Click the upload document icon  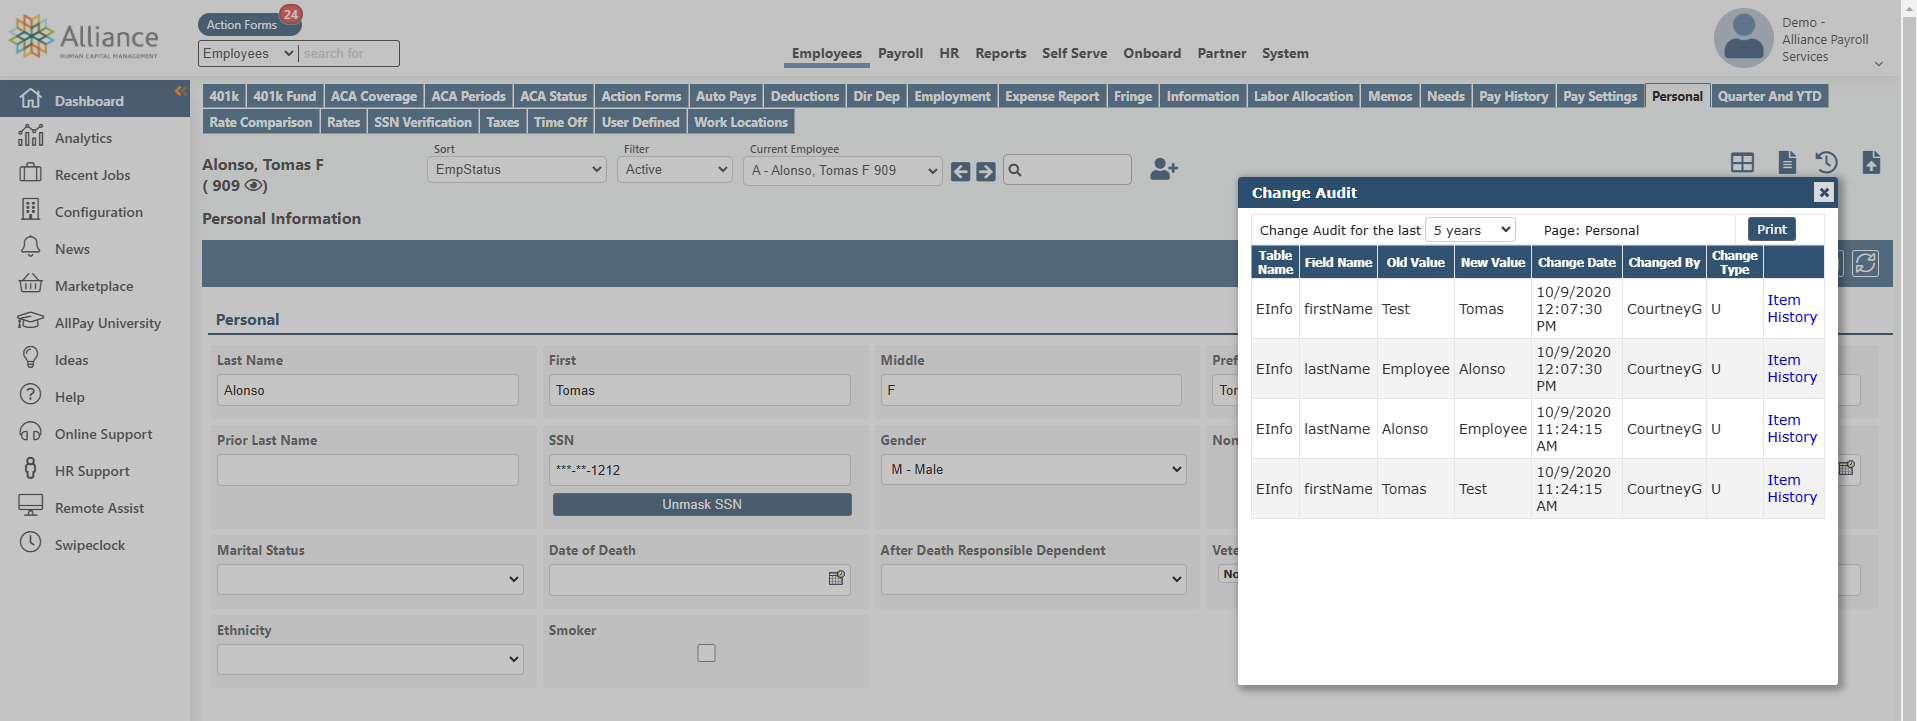pos(1871,162)
